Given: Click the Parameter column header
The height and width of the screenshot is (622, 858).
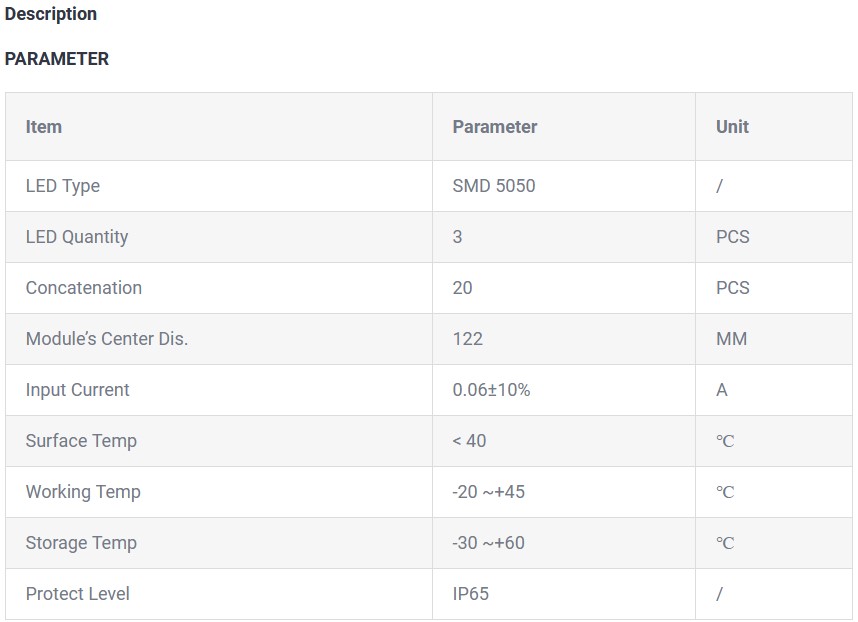Looking at the screenshot, I should coord(495,127).
